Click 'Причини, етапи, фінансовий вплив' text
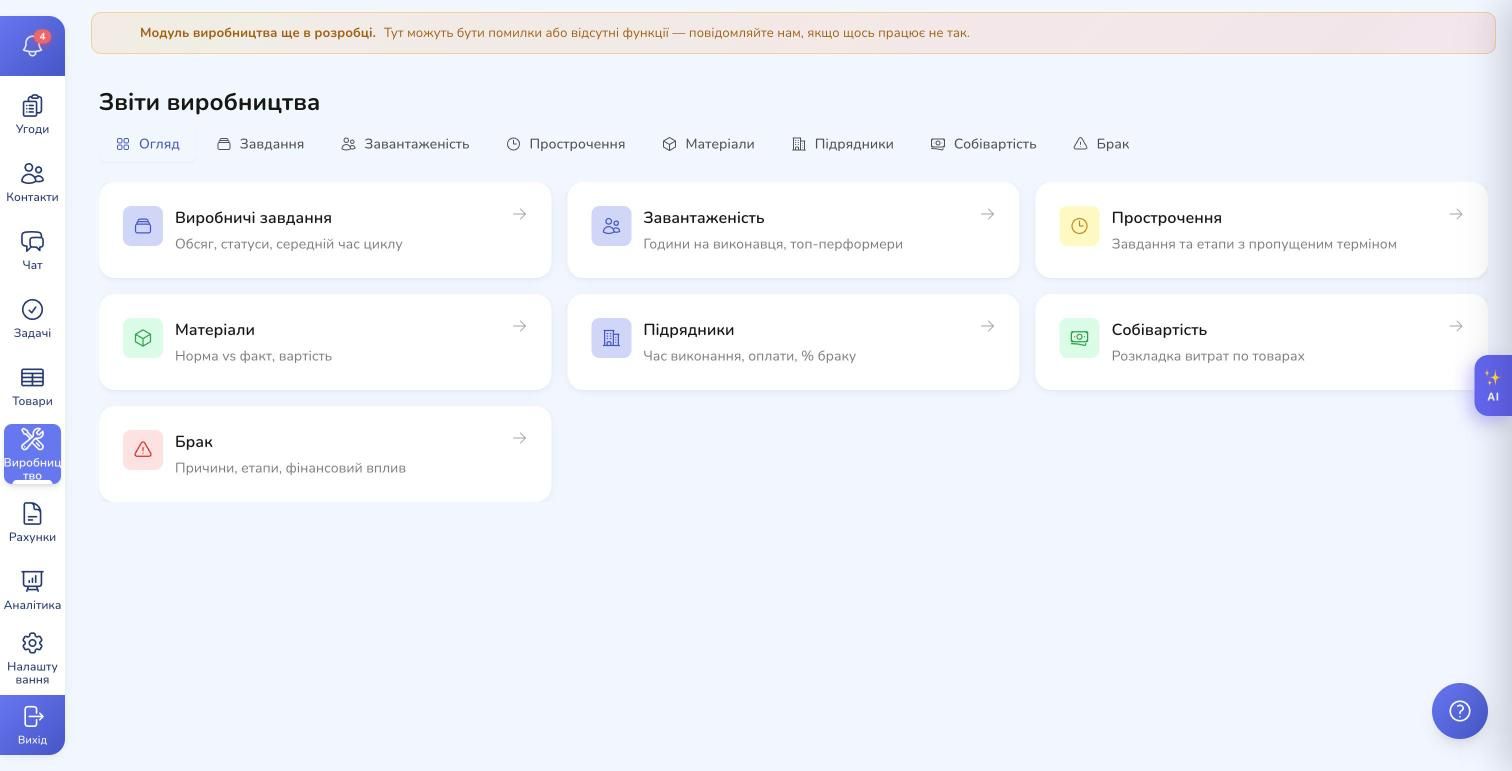Image resolution: width=1512 pixels, height=771 pixels. tap(290, 468)
